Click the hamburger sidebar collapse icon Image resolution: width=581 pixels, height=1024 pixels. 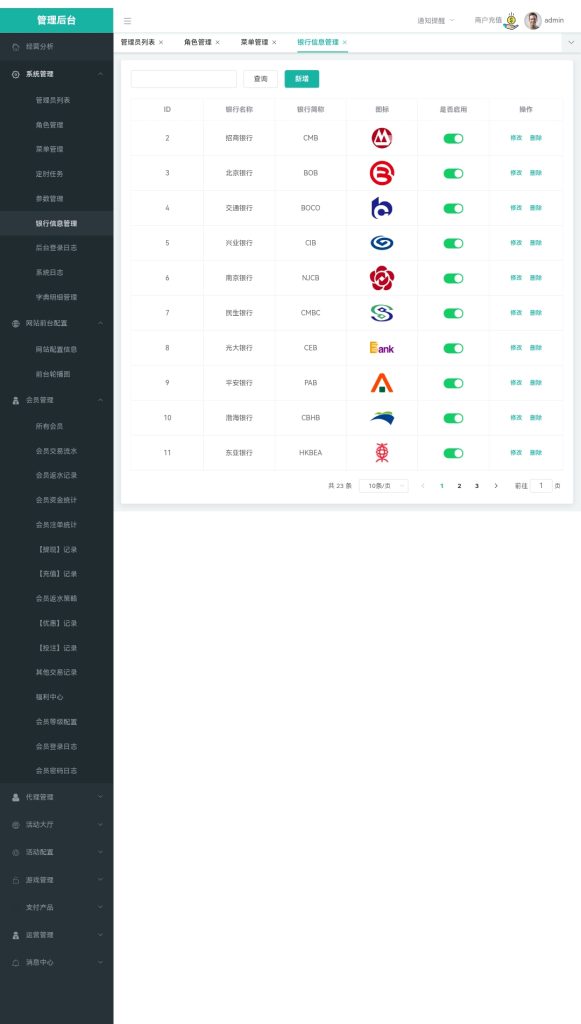coord(127,21)
